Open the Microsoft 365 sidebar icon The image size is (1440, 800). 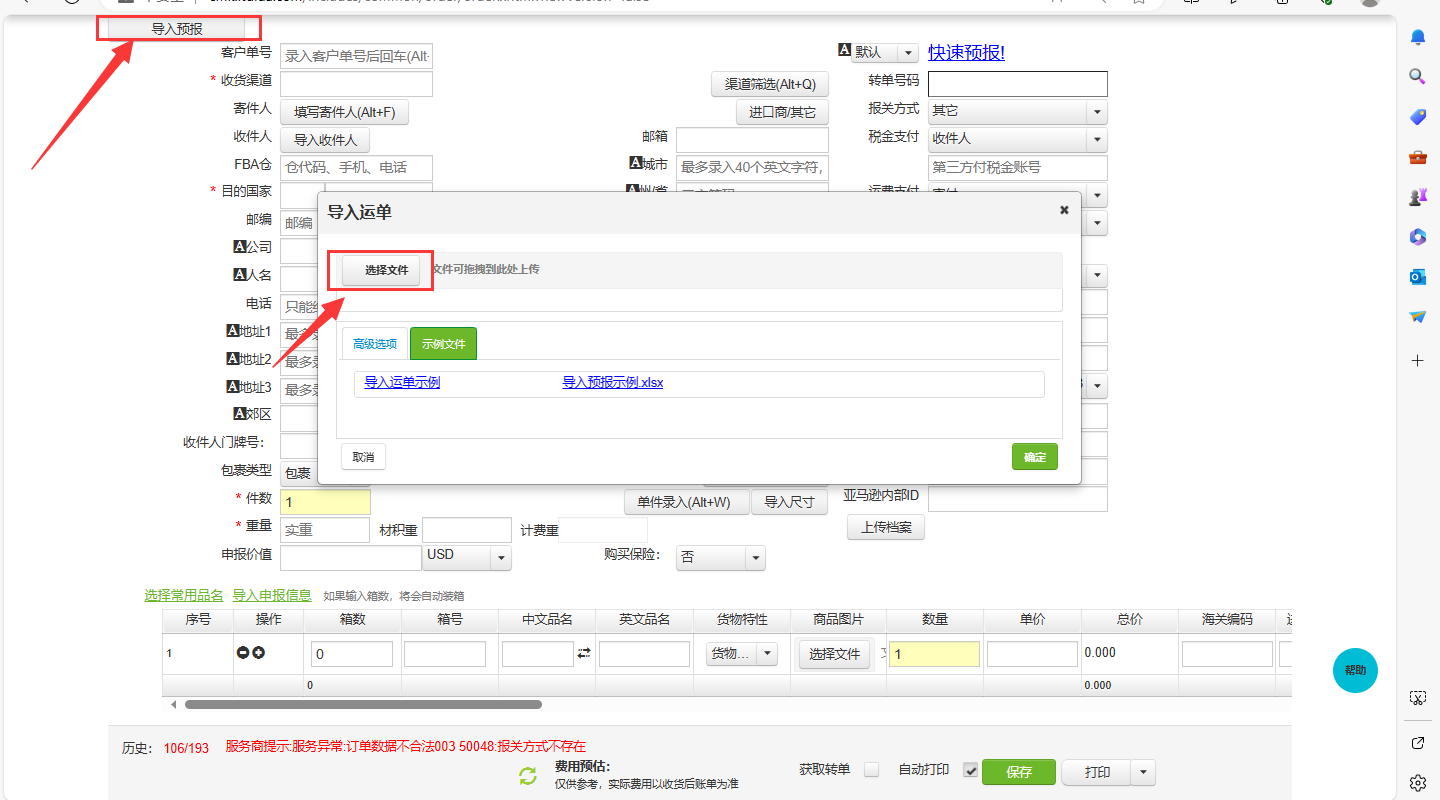1417,236
